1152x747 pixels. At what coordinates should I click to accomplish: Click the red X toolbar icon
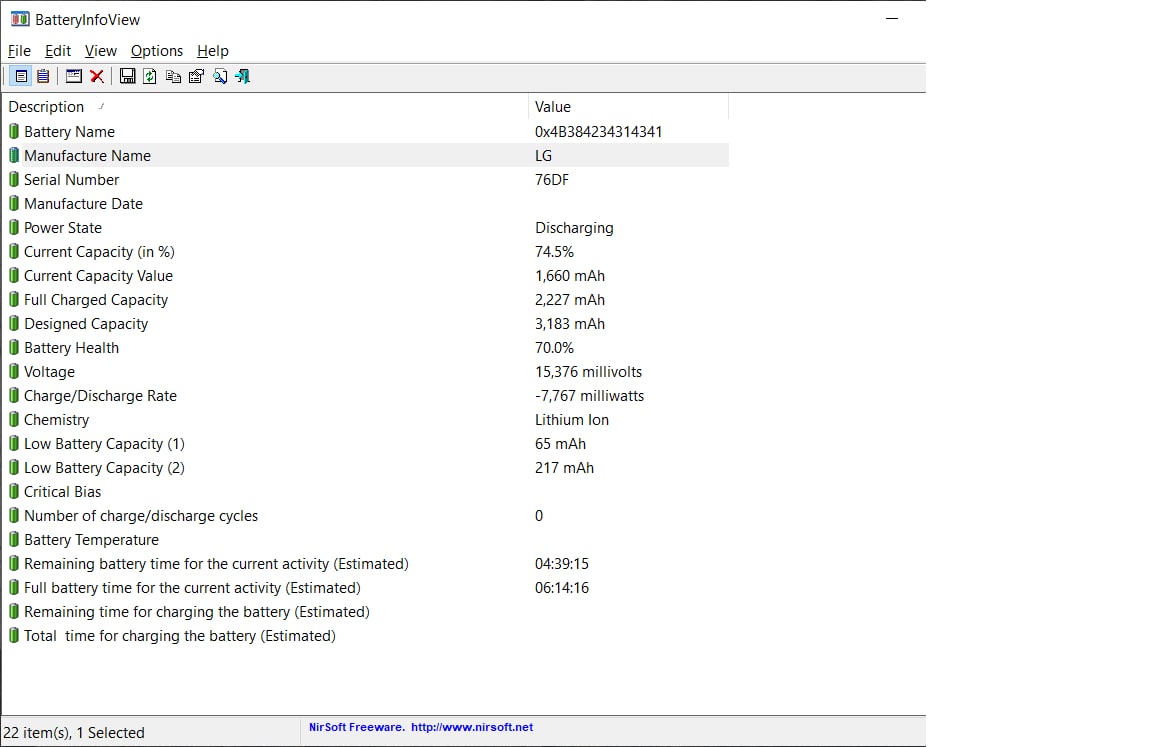tap(96, 76)
